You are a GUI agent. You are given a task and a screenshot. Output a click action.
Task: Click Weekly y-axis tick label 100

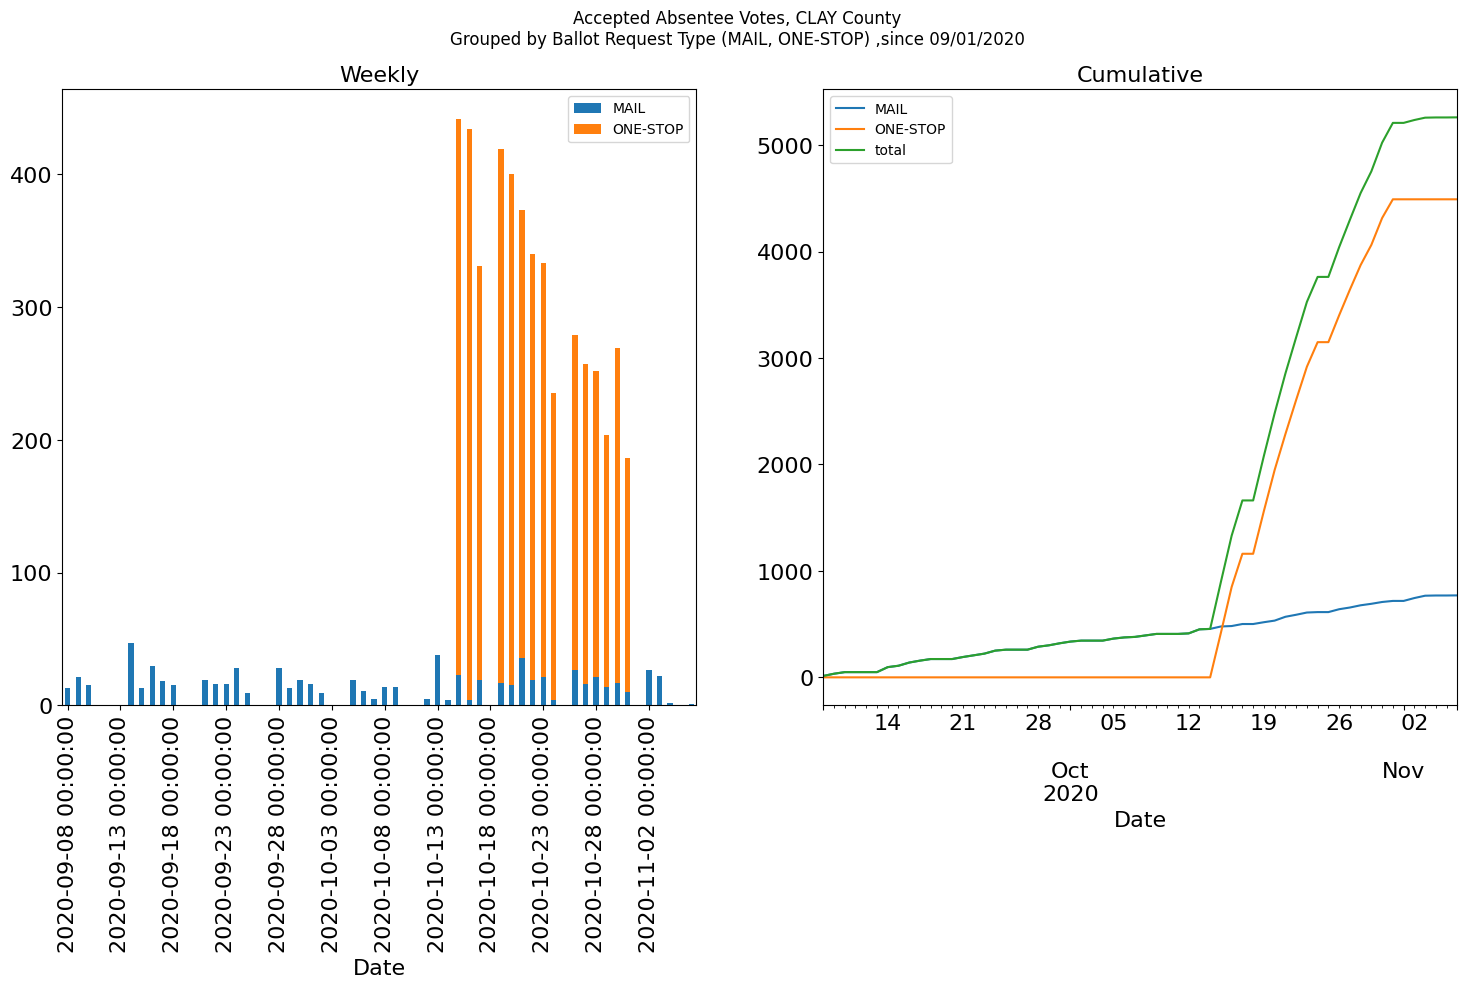(35, 574)
